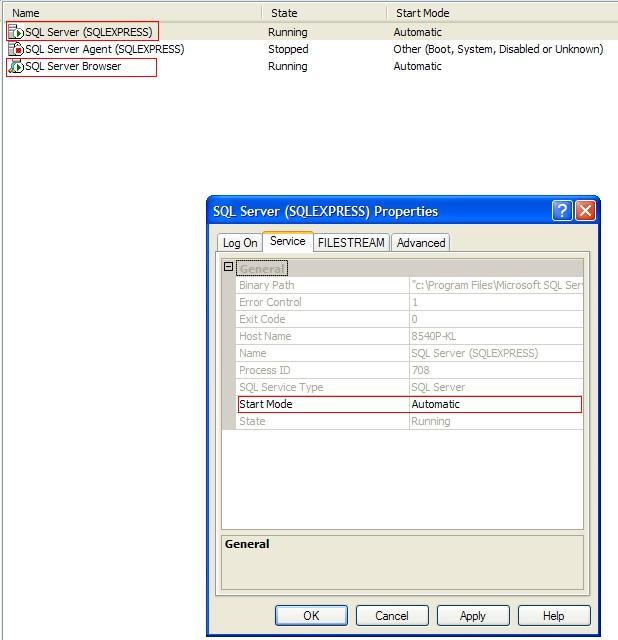This screenshot has width=618, height=640.
Task: Select the SQL Server (SQLEXPRESS) row name
Action: [89, 32]
